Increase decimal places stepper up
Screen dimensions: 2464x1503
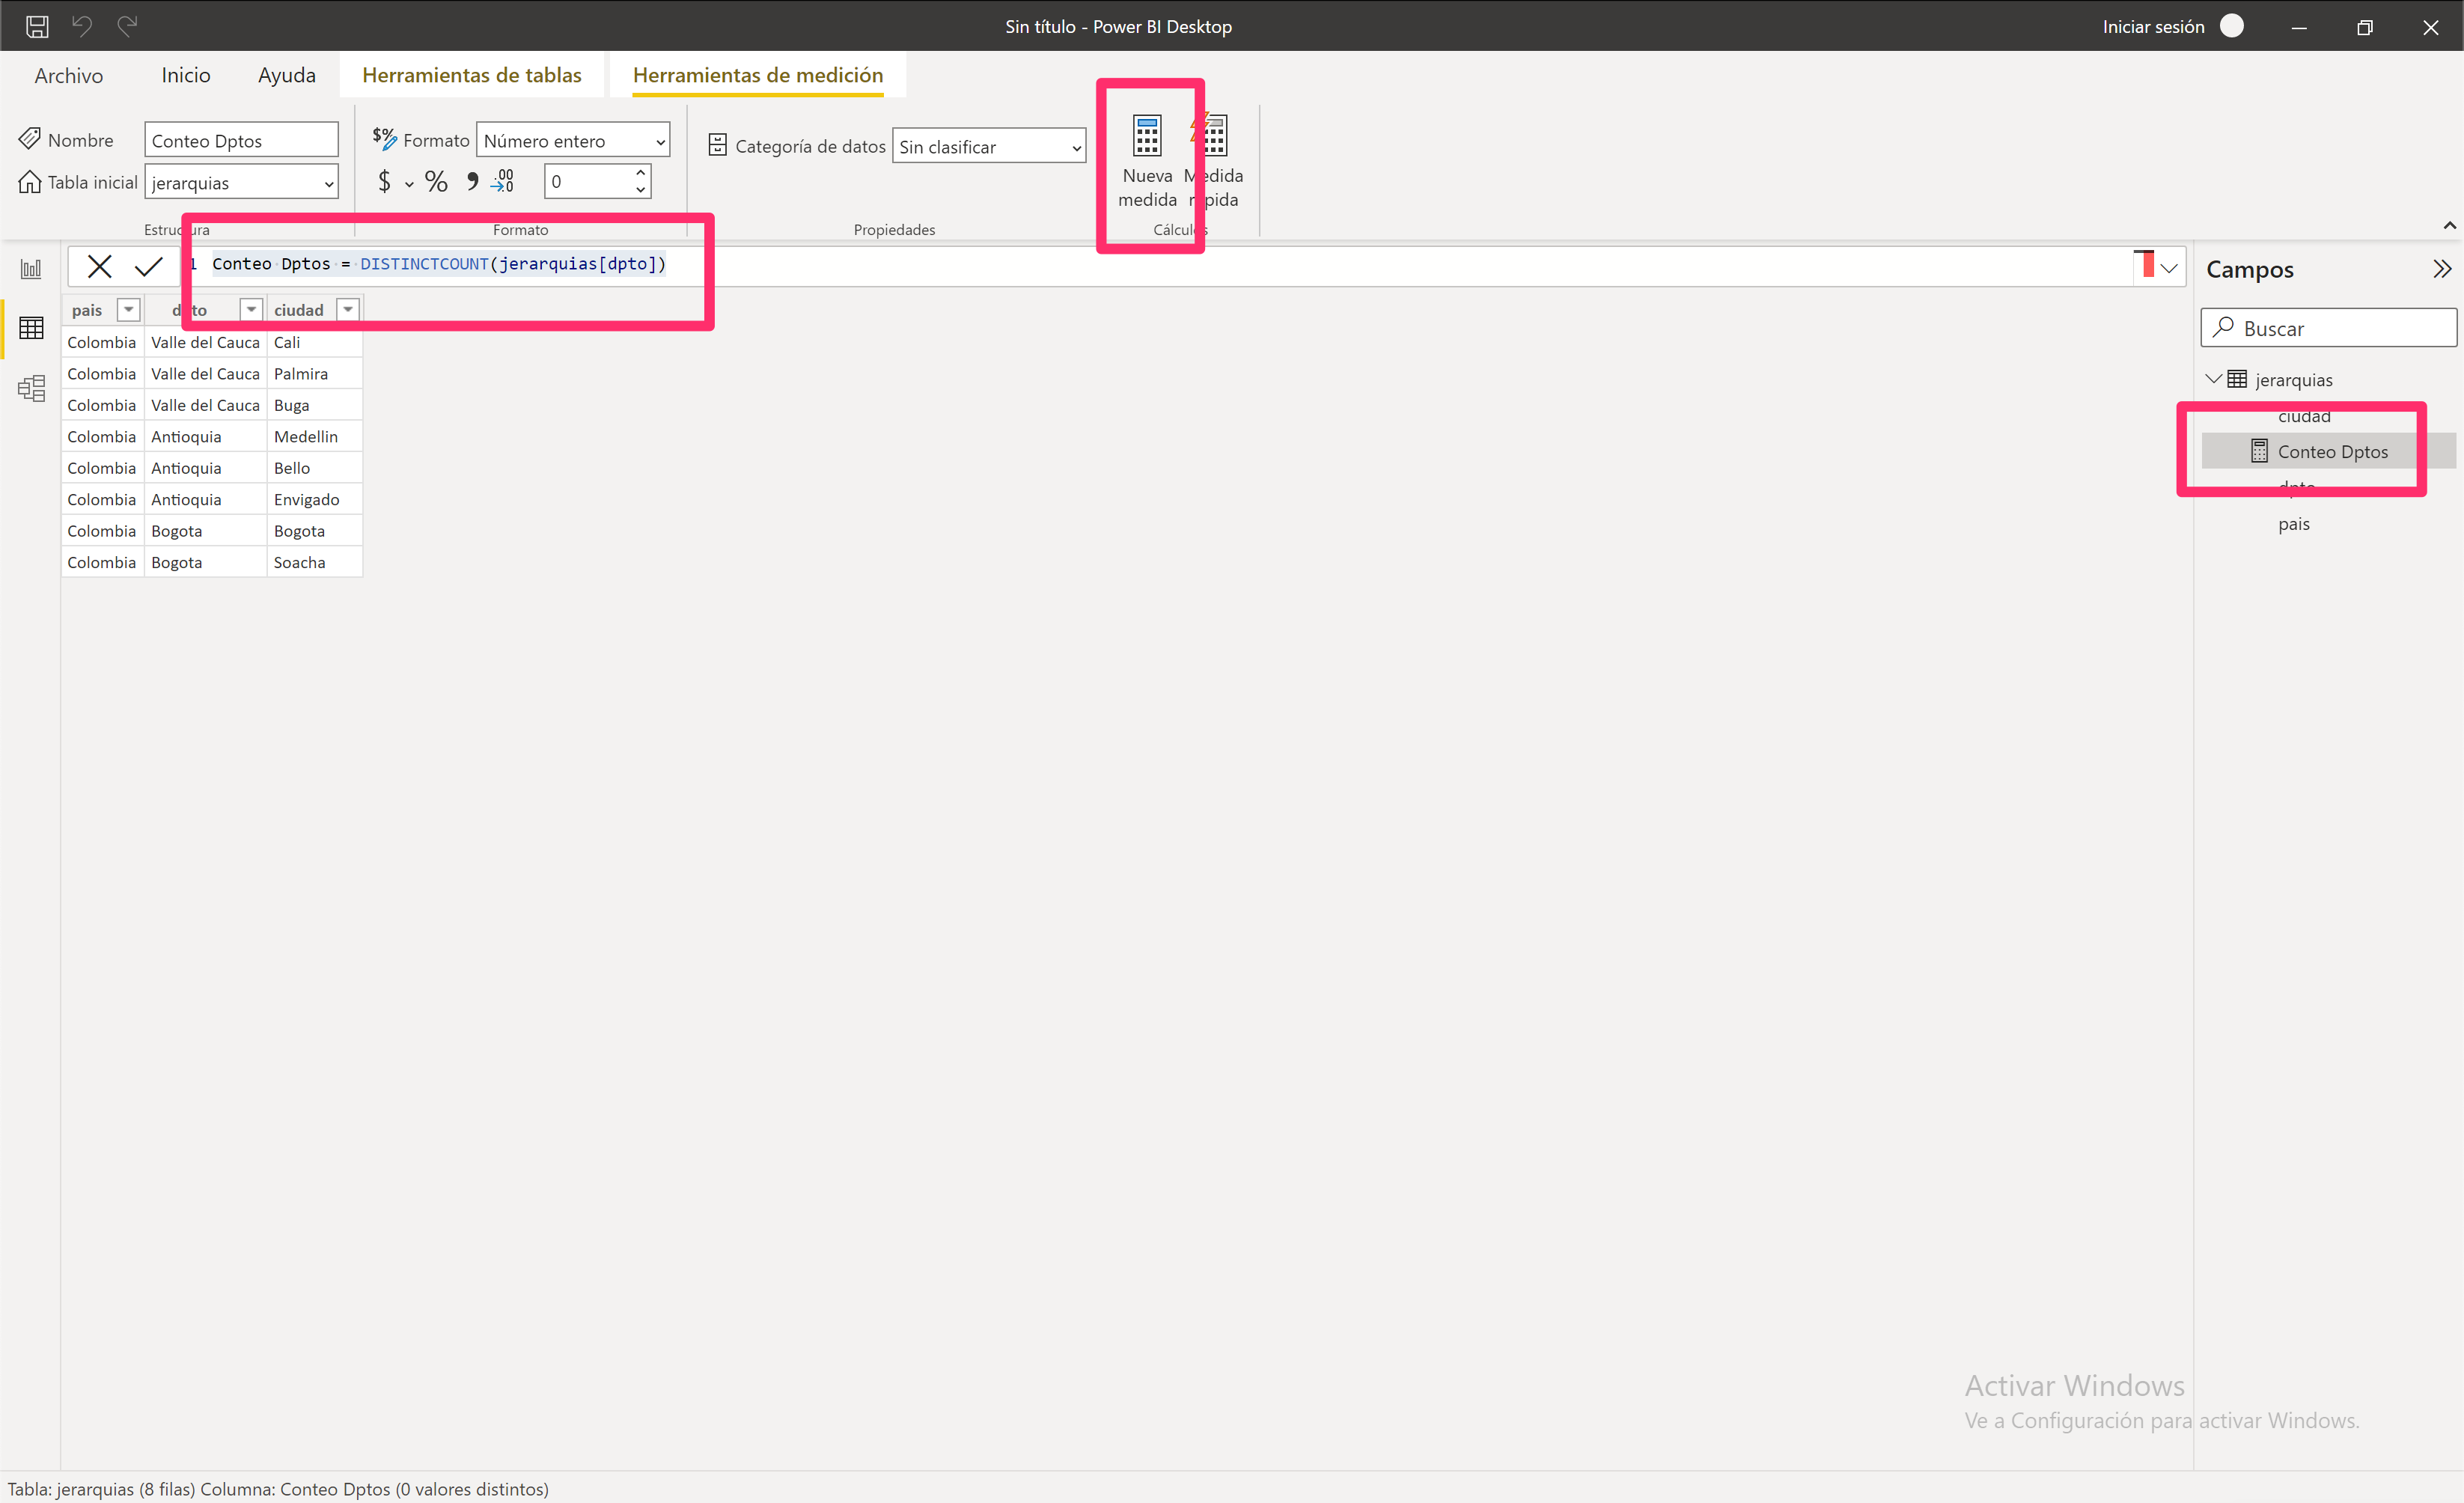tap(640, 173)
